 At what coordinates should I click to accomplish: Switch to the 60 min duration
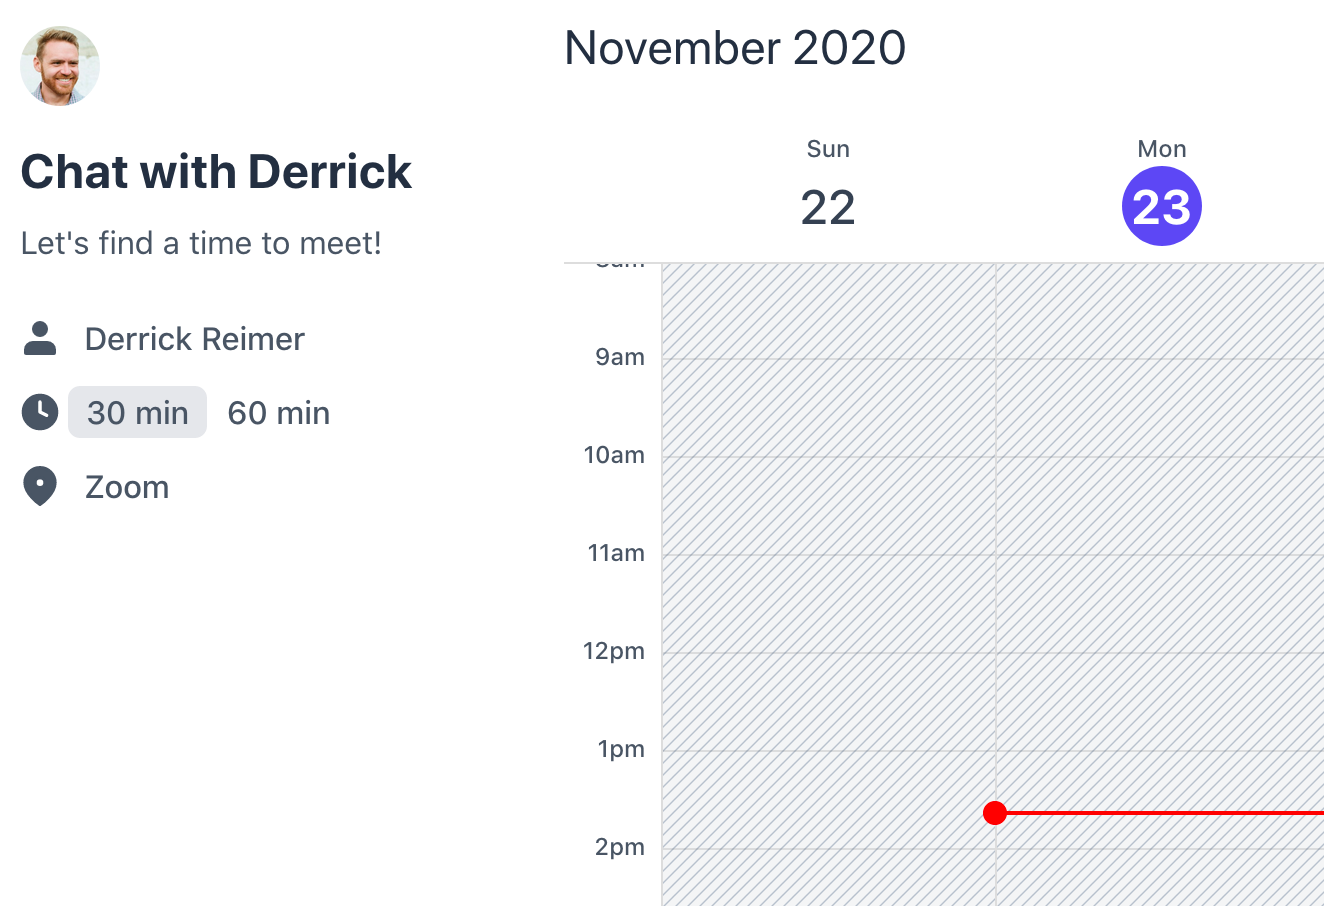point(279,412)
